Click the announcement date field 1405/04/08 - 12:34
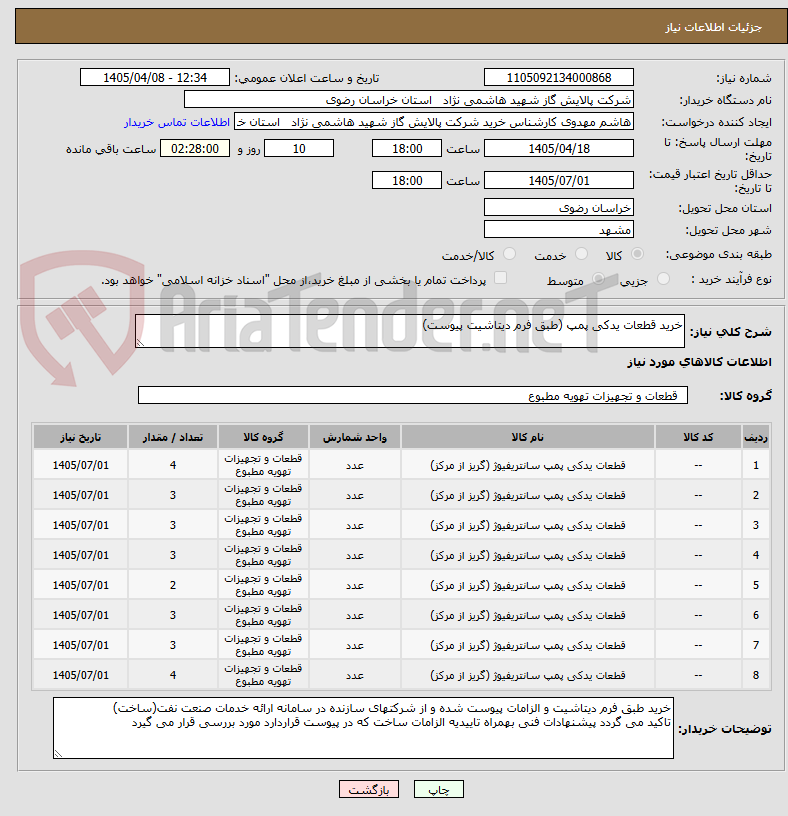This screenshot has height=816, width=788. click(x=155, y=78)
